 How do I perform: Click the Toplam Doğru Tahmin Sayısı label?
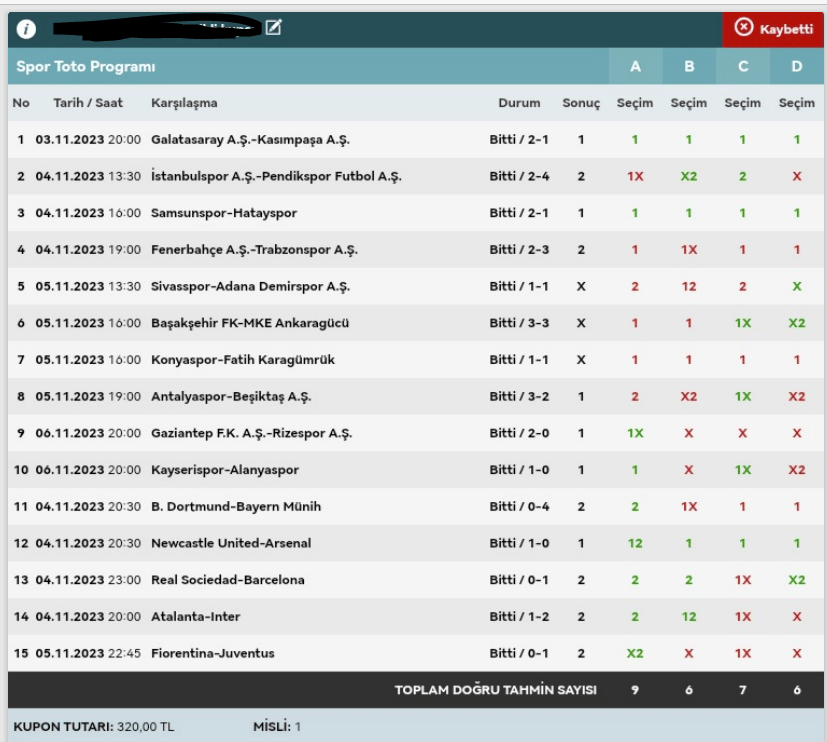[495, 690]
